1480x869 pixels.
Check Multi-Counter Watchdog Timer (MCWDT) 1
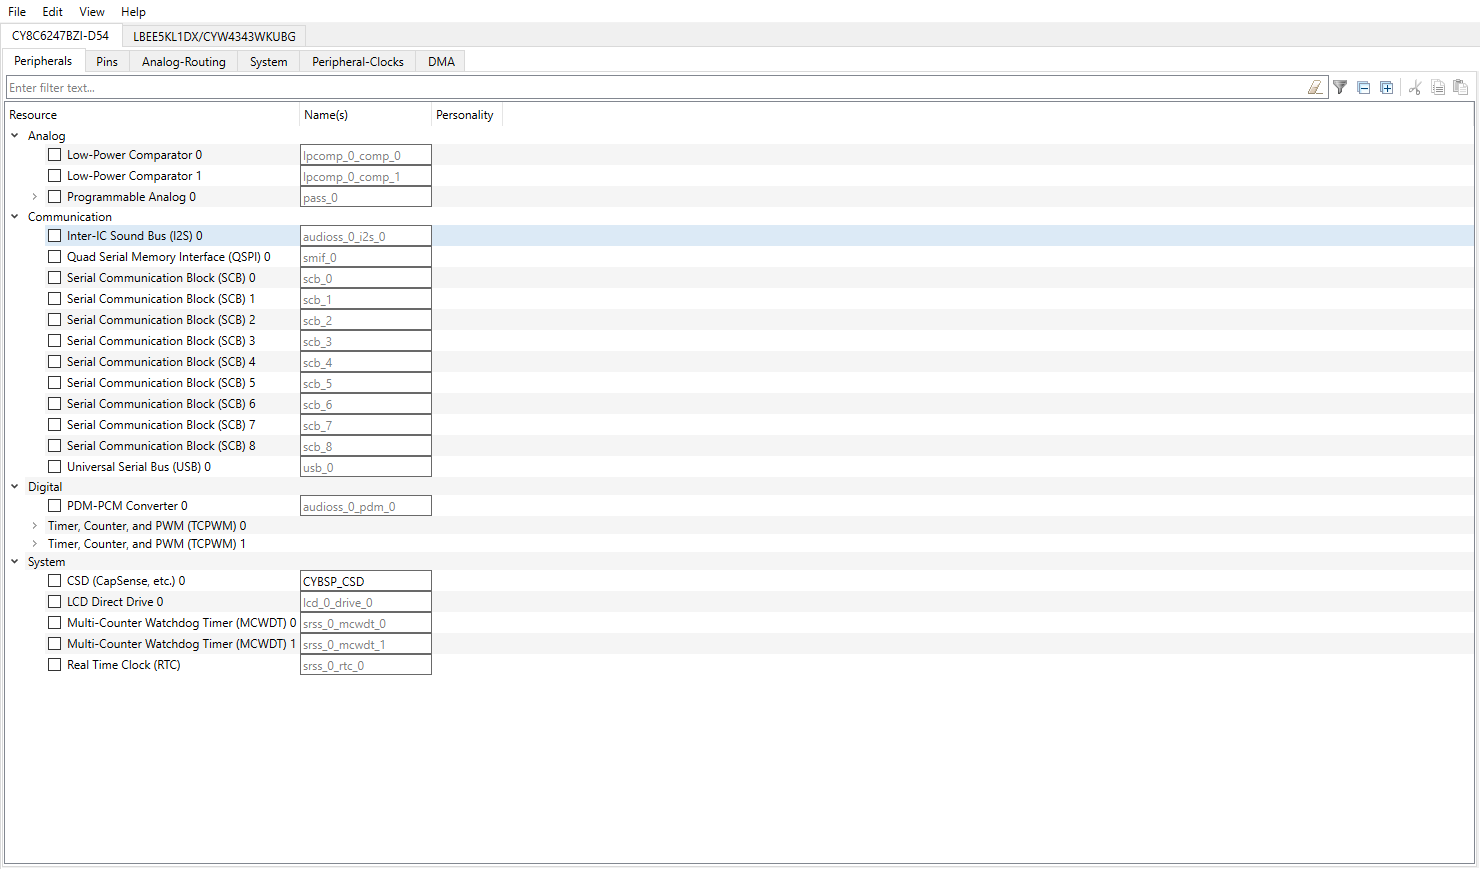(x=55, y=644)
